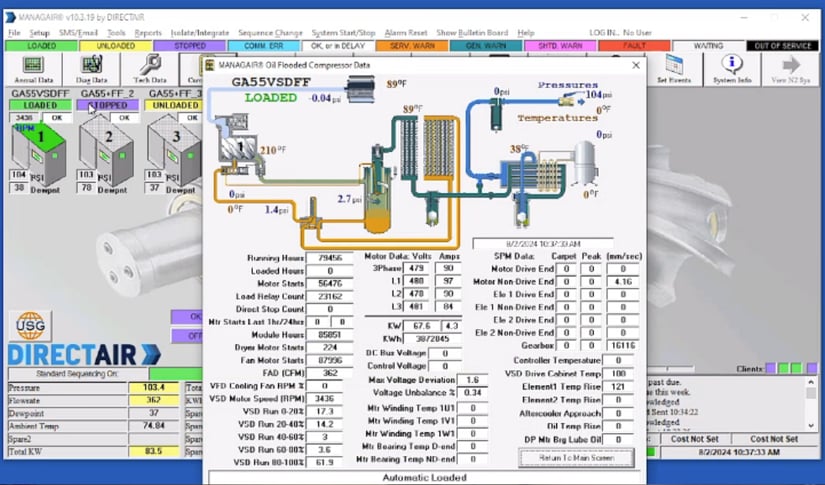Click the orange SERV. WARN legend swatch
The width and height of the screenshot is (825, 485).
[x=412, y=46]
